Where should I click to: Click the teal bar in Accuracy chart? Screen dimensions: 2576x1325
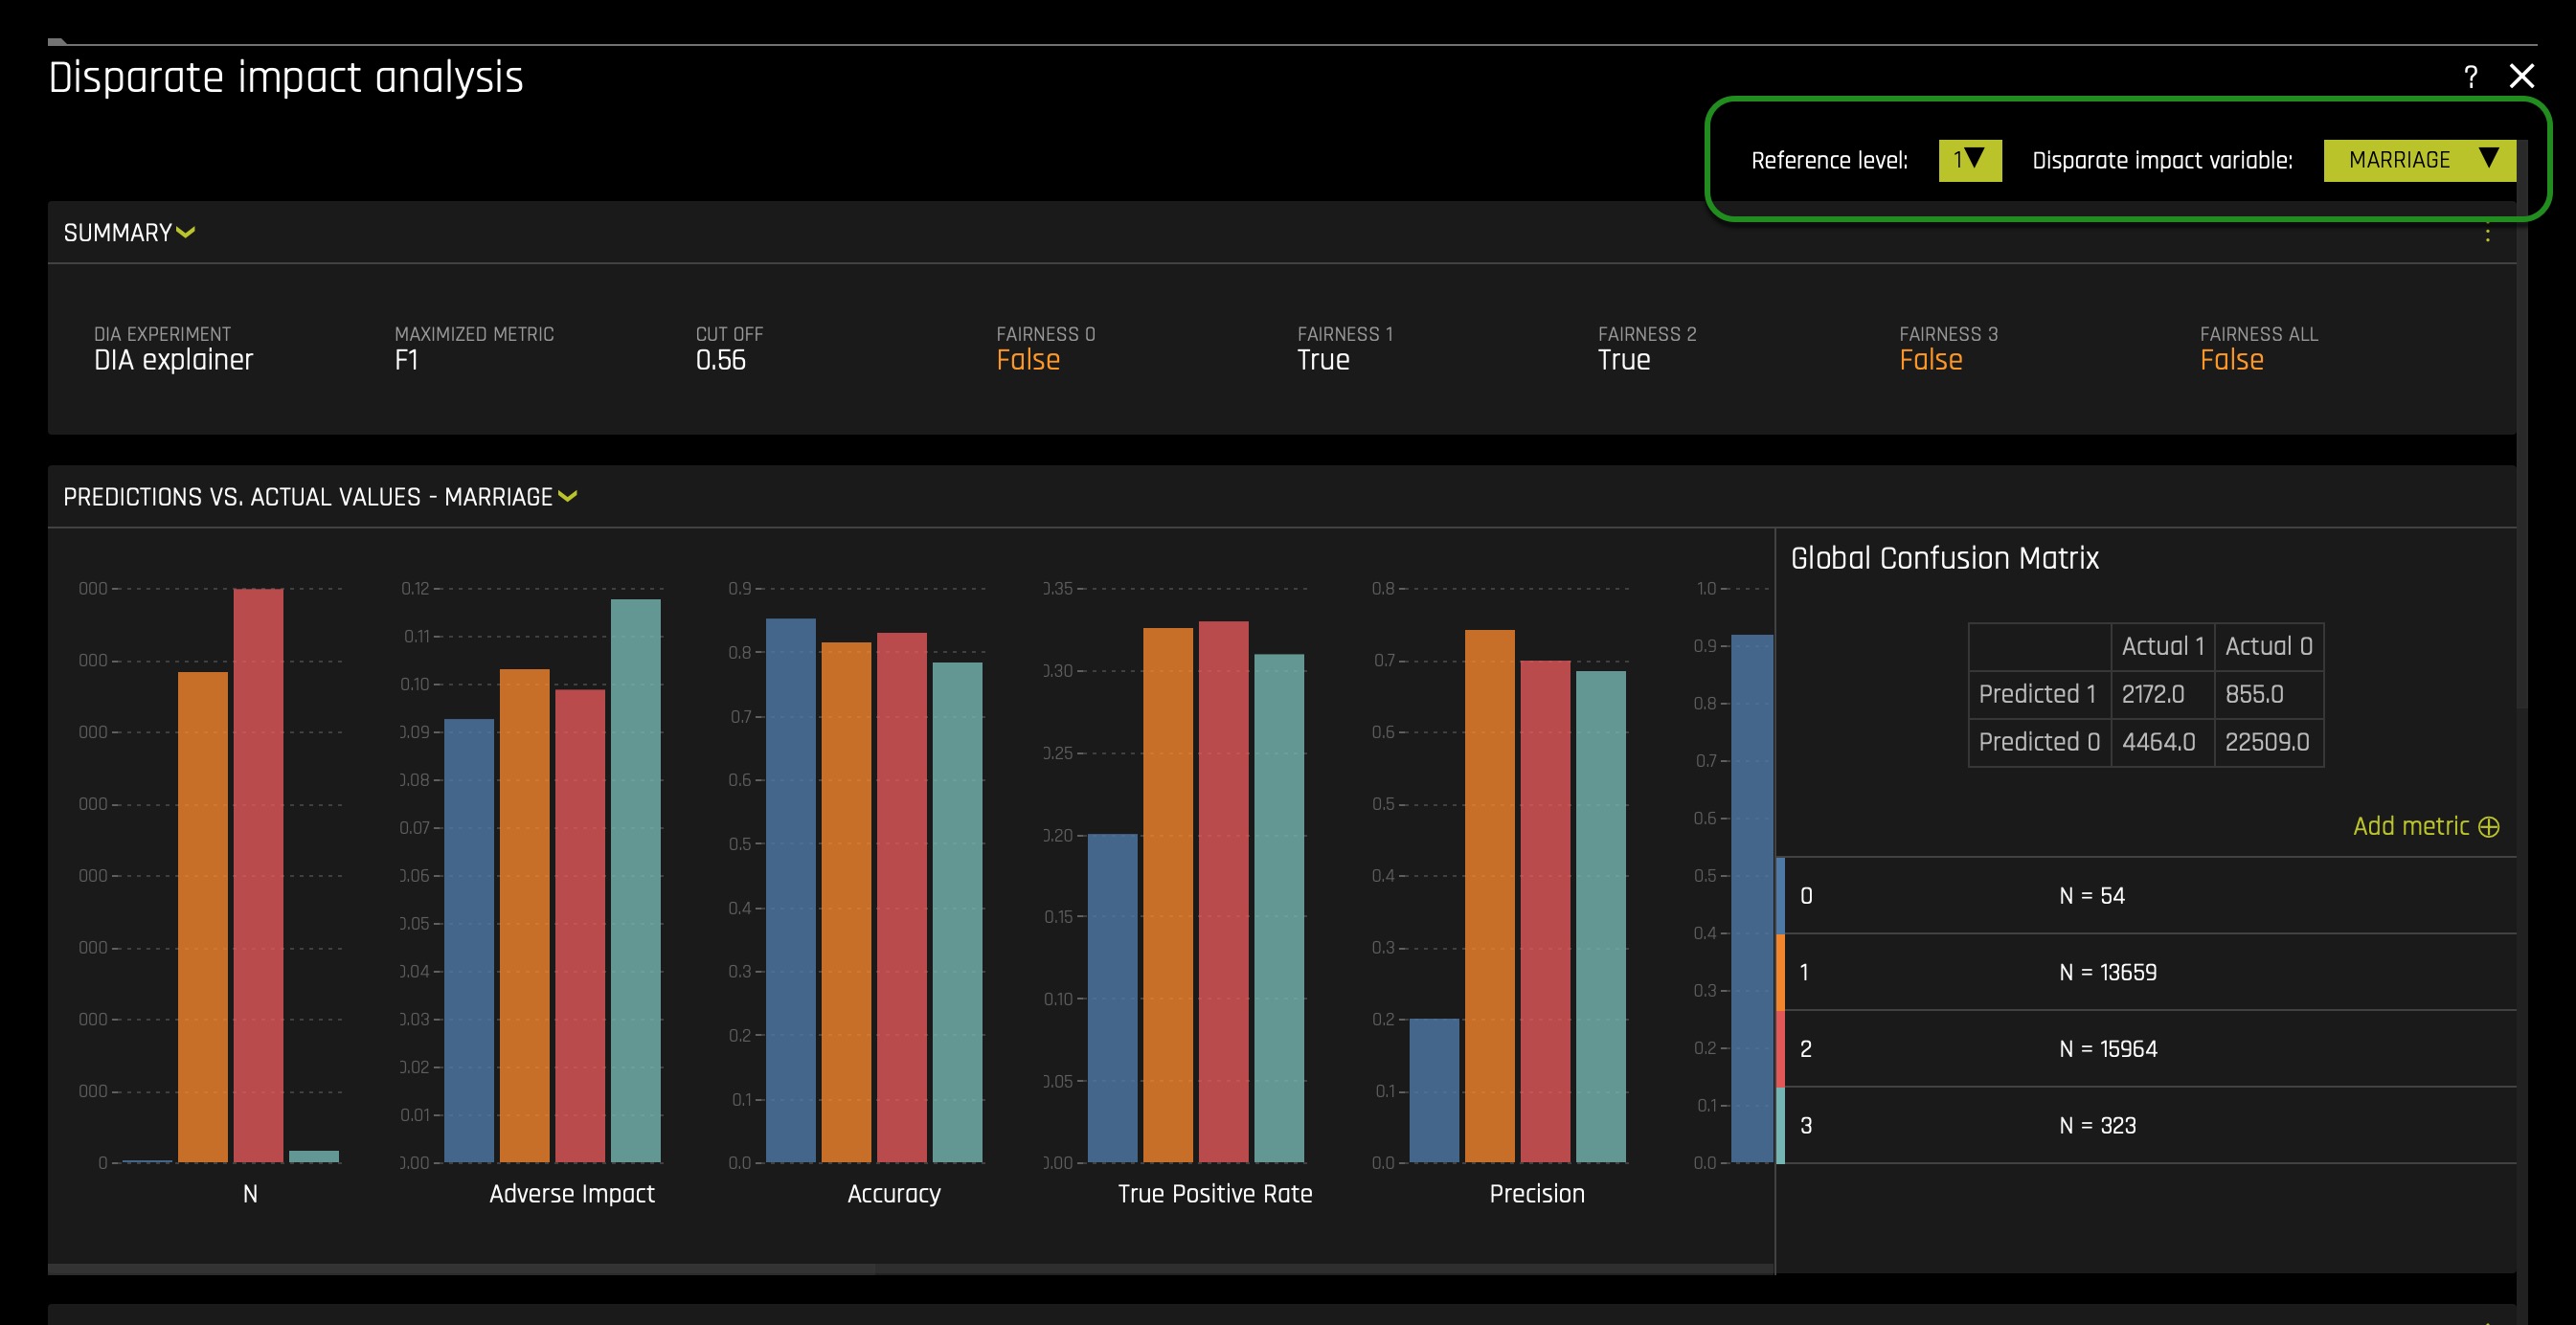957,912
